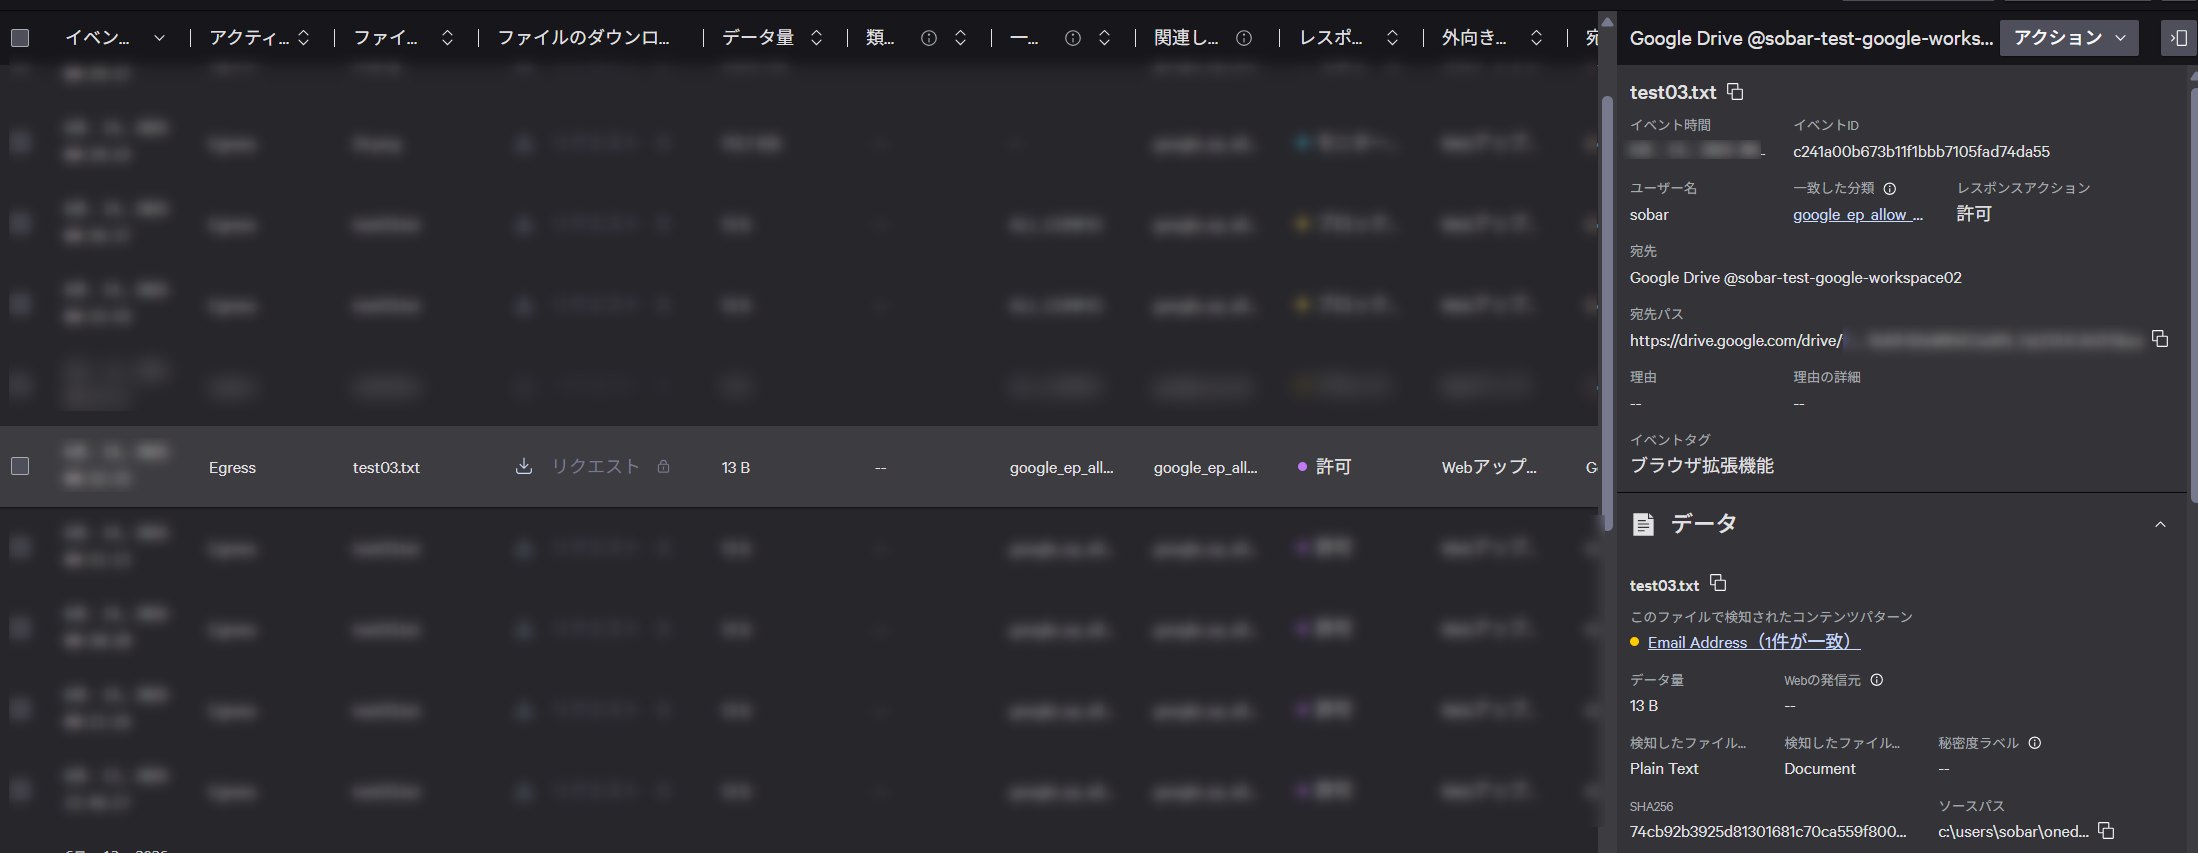
Task: Copy the test03.txt title filename at panel top
Action: click(1735, 92)
